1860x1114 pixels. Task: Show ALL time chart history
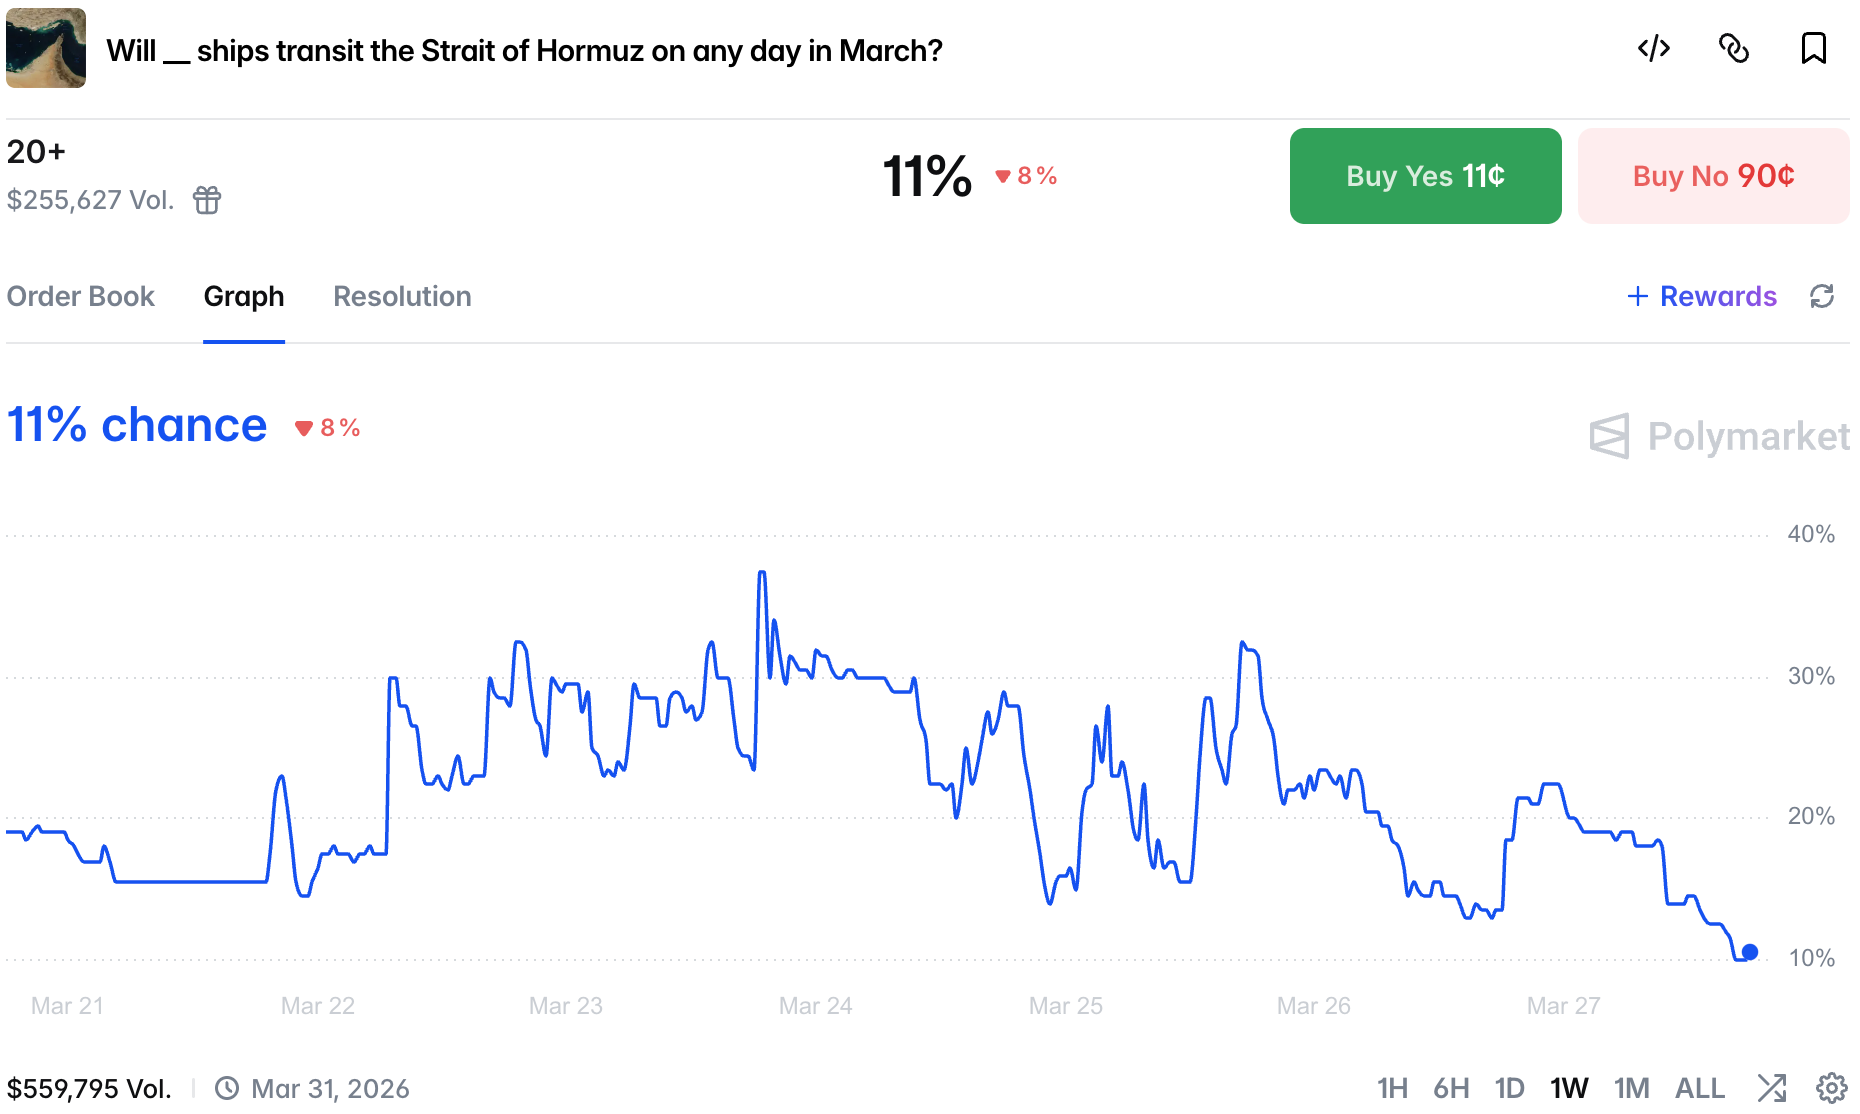point(1699,1088)
